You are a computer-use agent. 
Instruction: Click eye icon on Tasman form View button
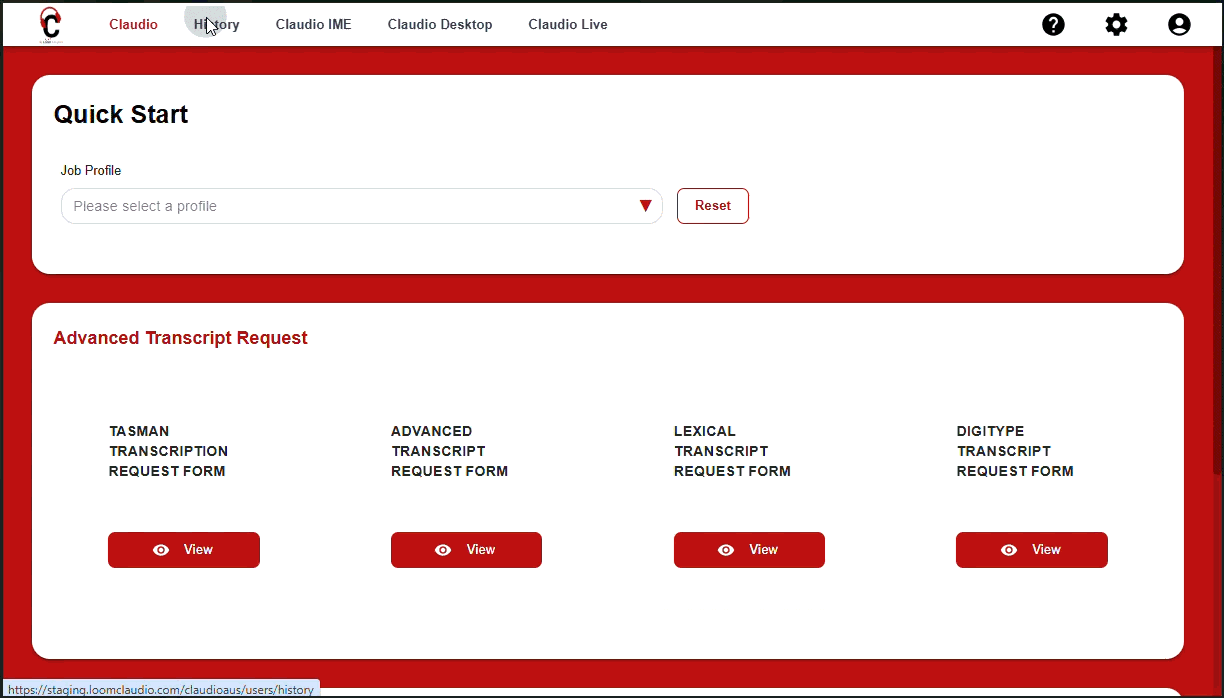pos(161,550)
